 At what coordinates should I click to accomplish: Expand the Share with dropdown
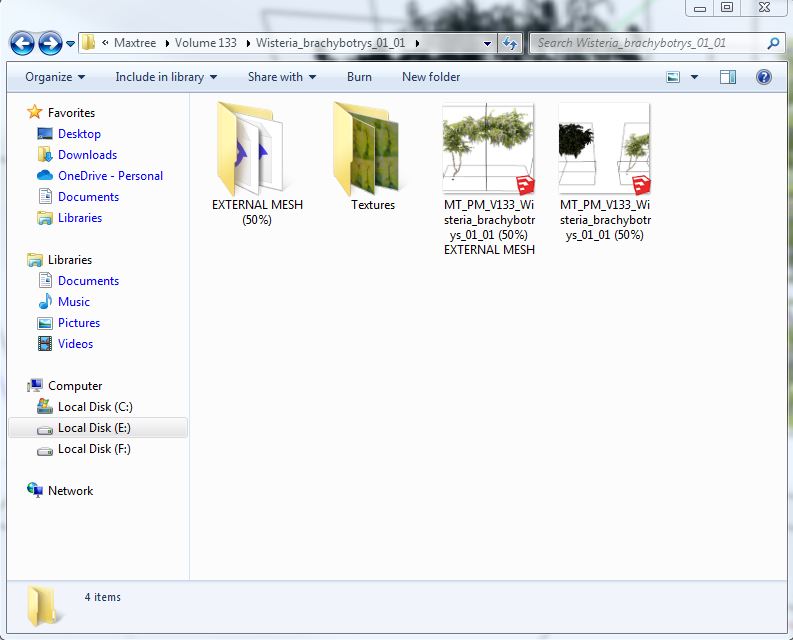pos(281,77)
